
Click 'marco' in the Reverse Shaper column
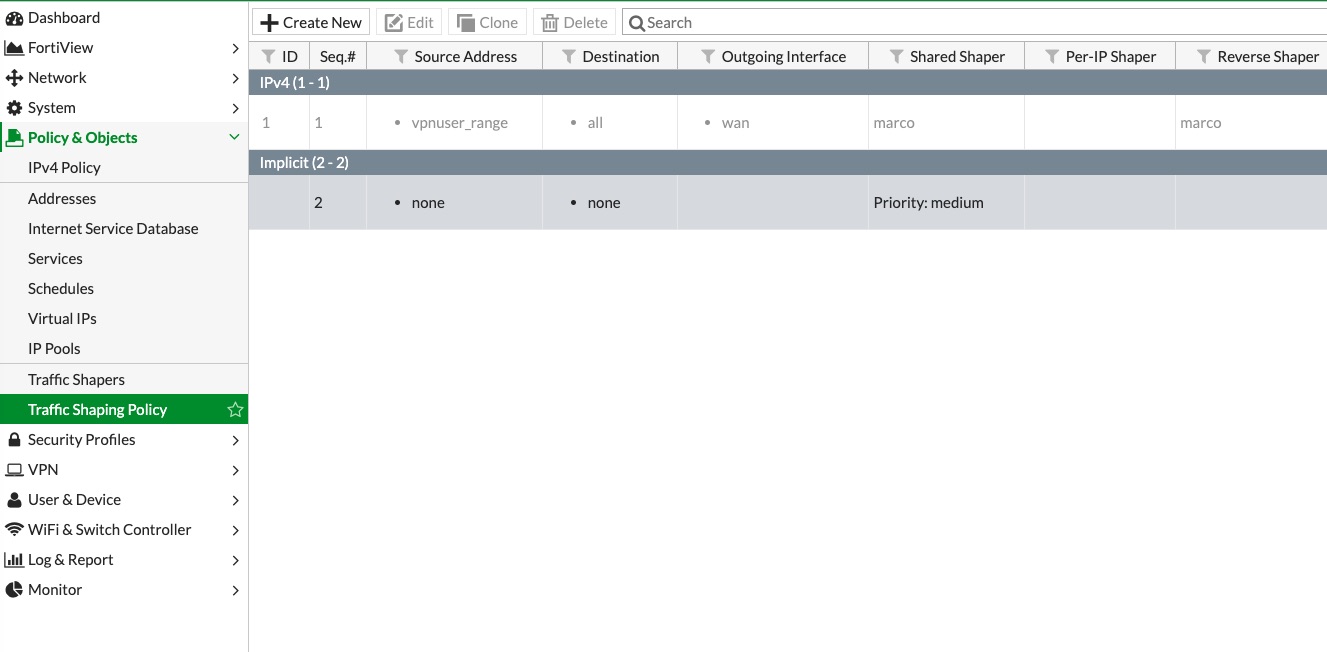pyautogui.click(x=1201, y=123)
